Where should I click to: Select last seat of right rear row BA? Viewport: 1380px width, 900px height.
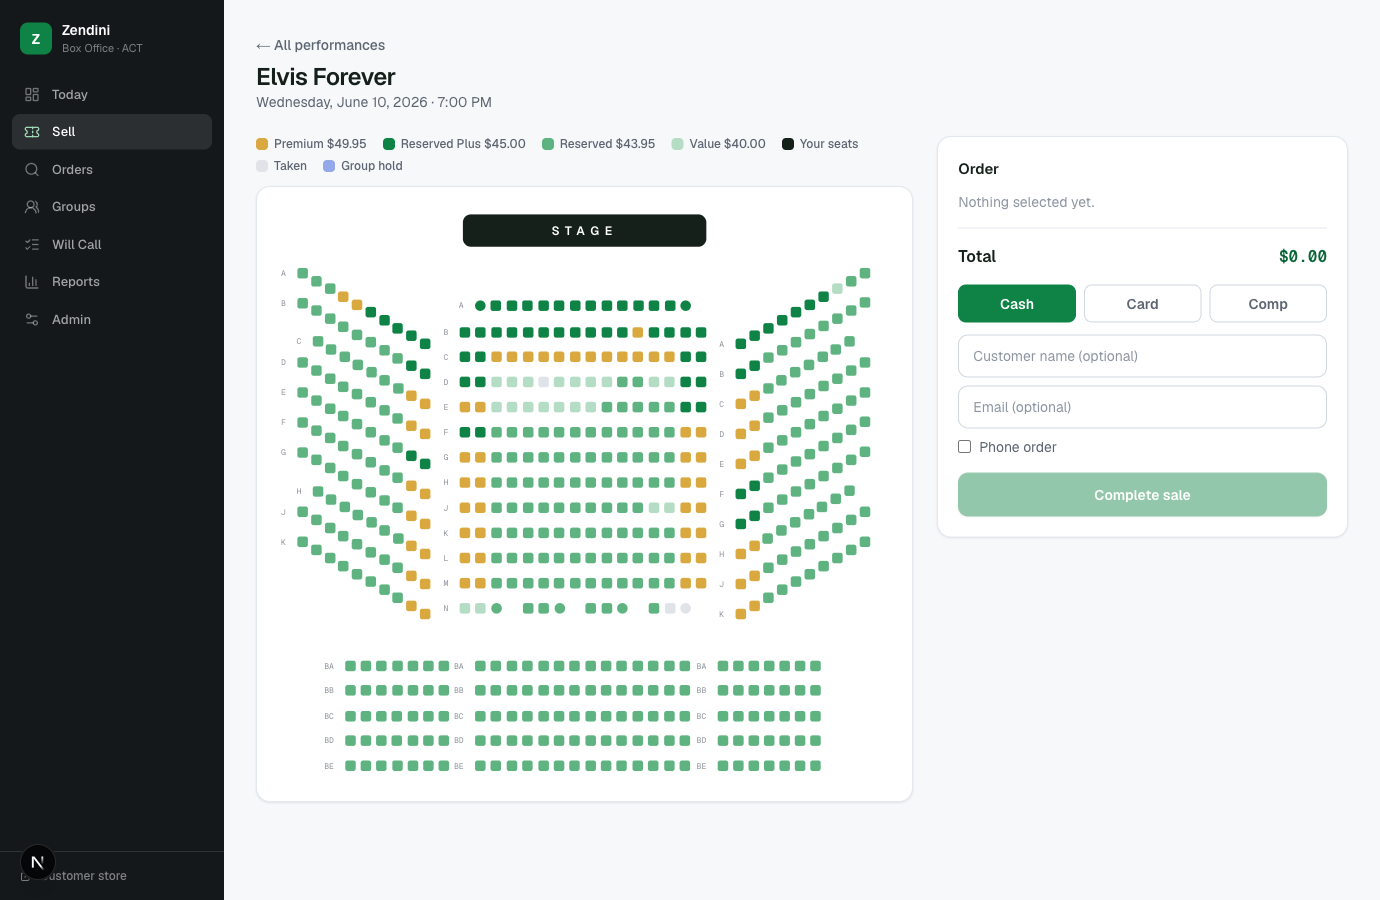click(x=816, y=666)
